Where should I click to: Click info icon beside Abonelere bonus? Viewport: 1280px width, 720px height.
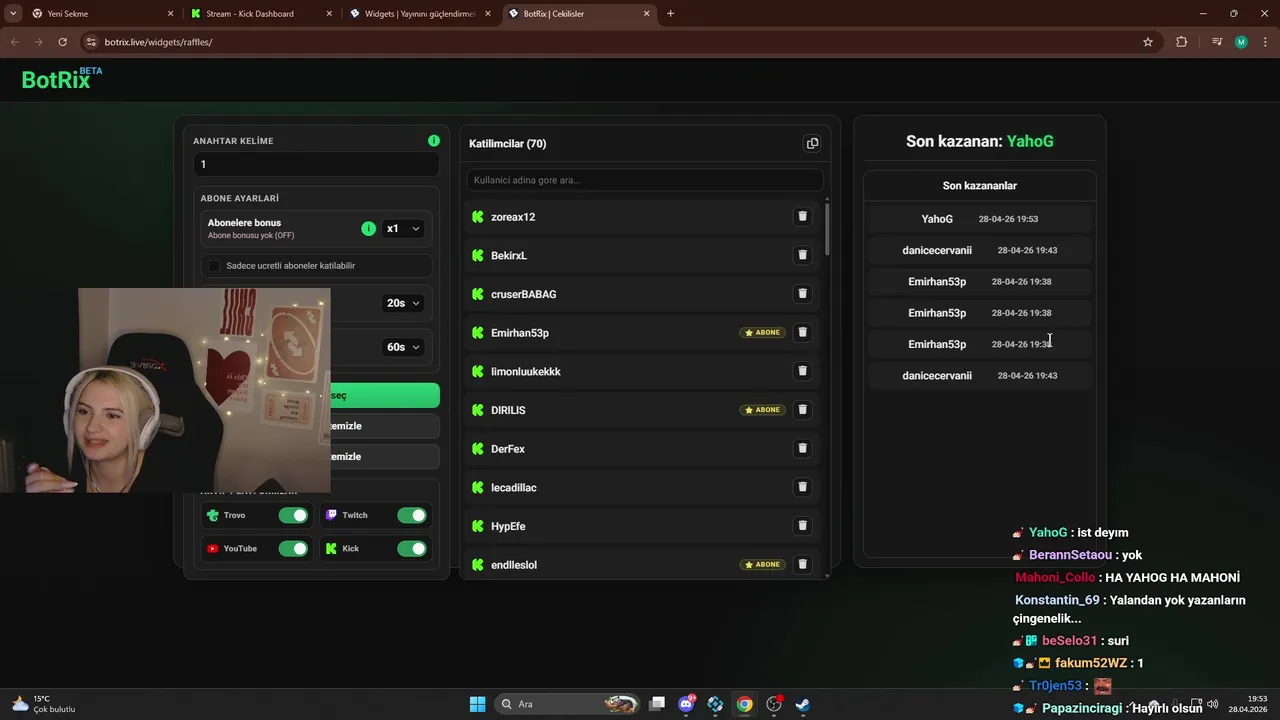[x=368, y=229]
